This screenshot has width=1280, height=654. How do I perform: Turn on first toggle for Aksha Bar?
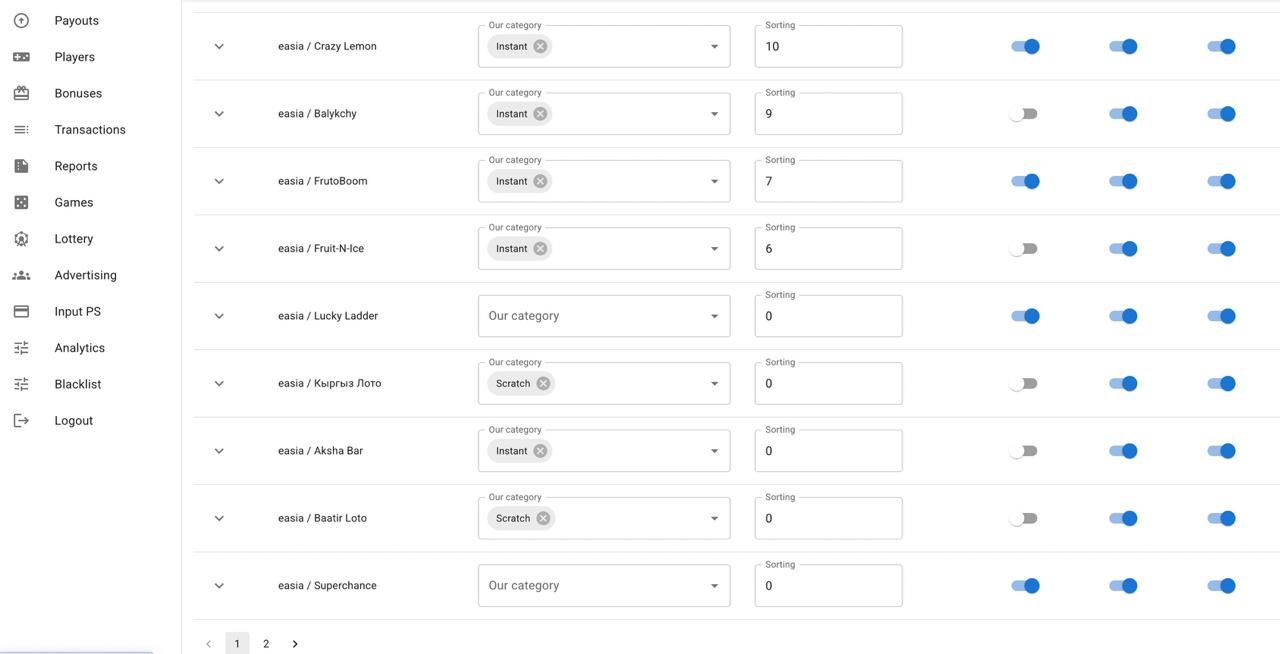1023,451
